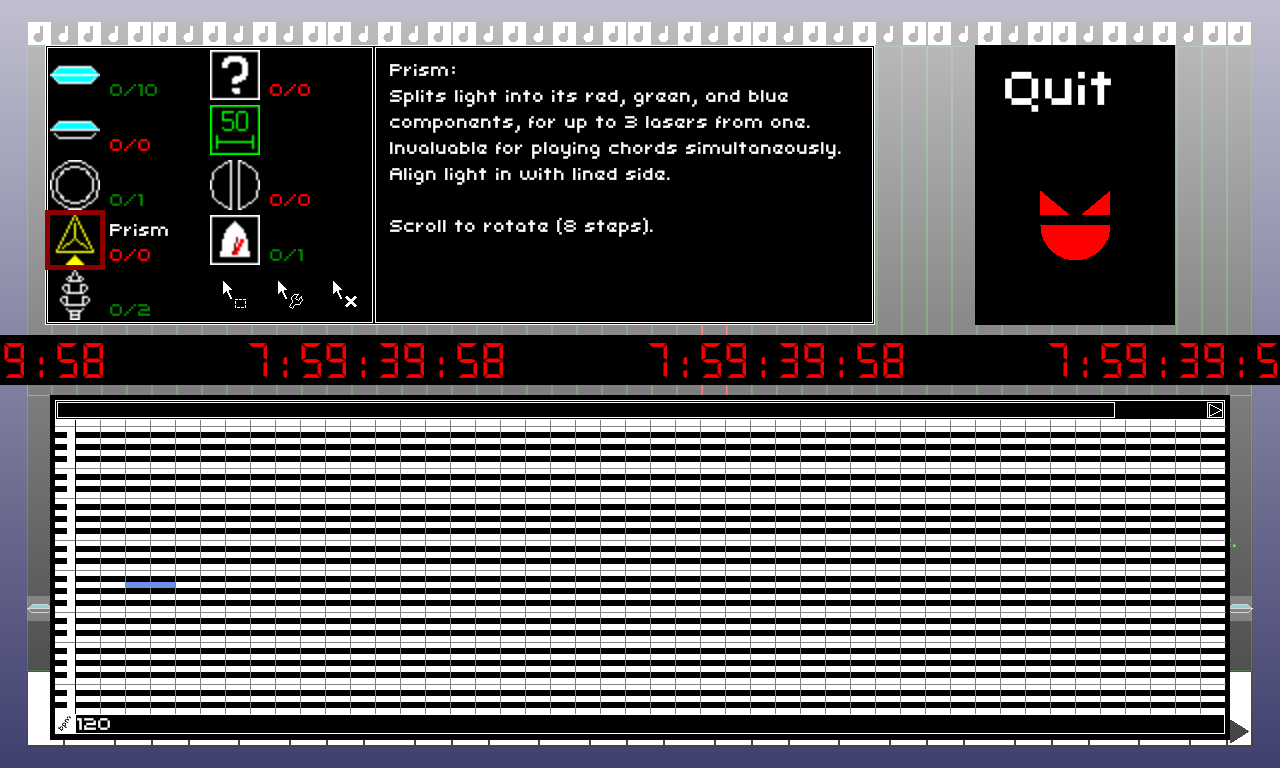Image resolution: width=1280 pixels, height=768 pixels.
Task: Choose the laser emitter tower icon
Action: pyautogui.click(x=75, y=295)
